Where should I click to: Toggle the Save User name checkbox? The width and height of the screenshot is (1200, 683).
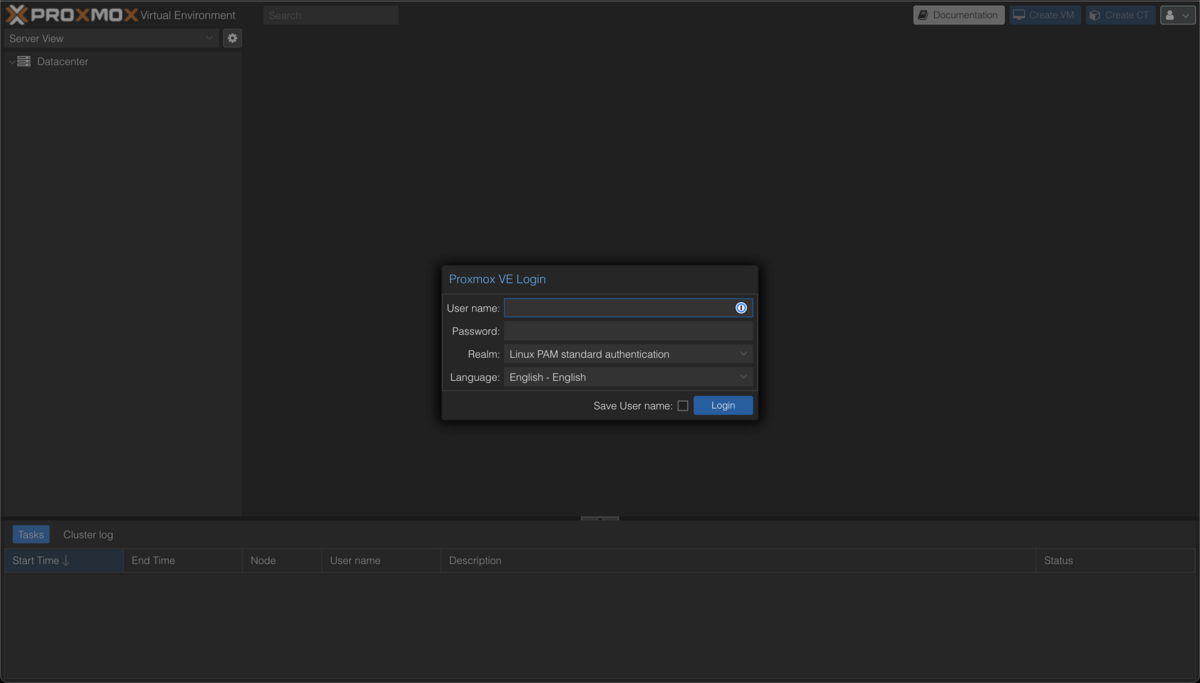683,406
